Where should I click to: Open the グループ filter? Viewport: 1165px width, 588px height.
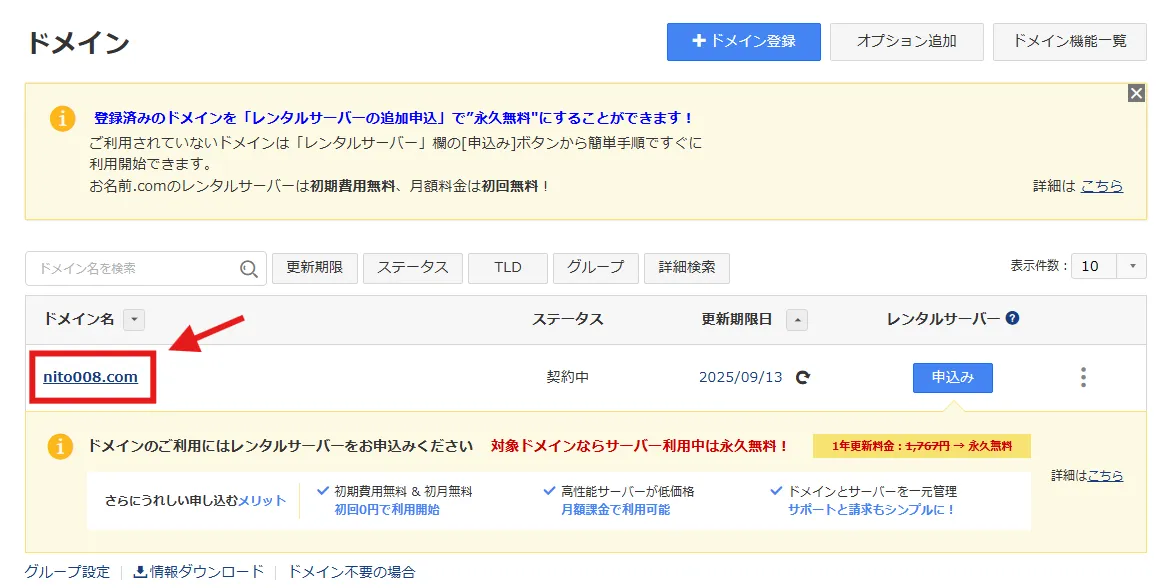595,268
